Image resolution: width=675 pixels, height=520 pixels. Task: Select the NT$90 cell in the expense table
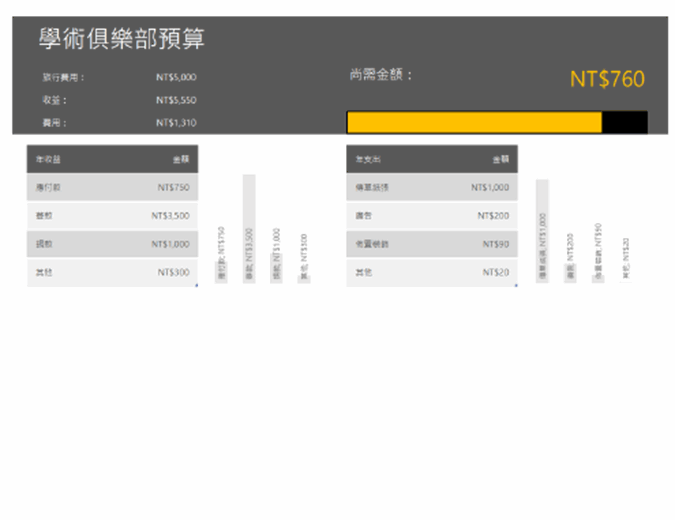[x=495, y=244]
